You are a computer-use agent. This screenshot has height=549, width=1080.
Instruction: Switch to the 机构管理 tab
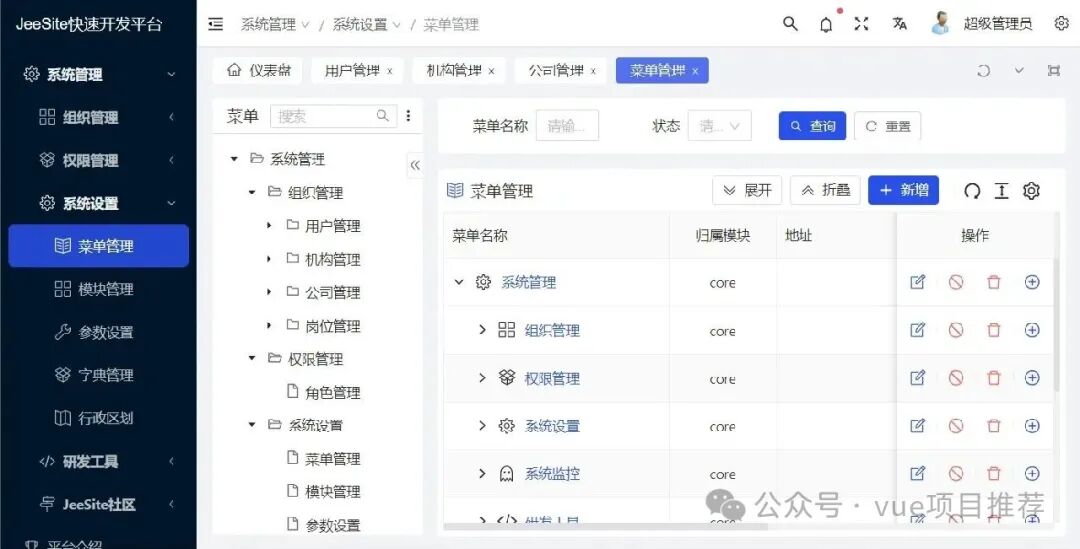[453, 70]
